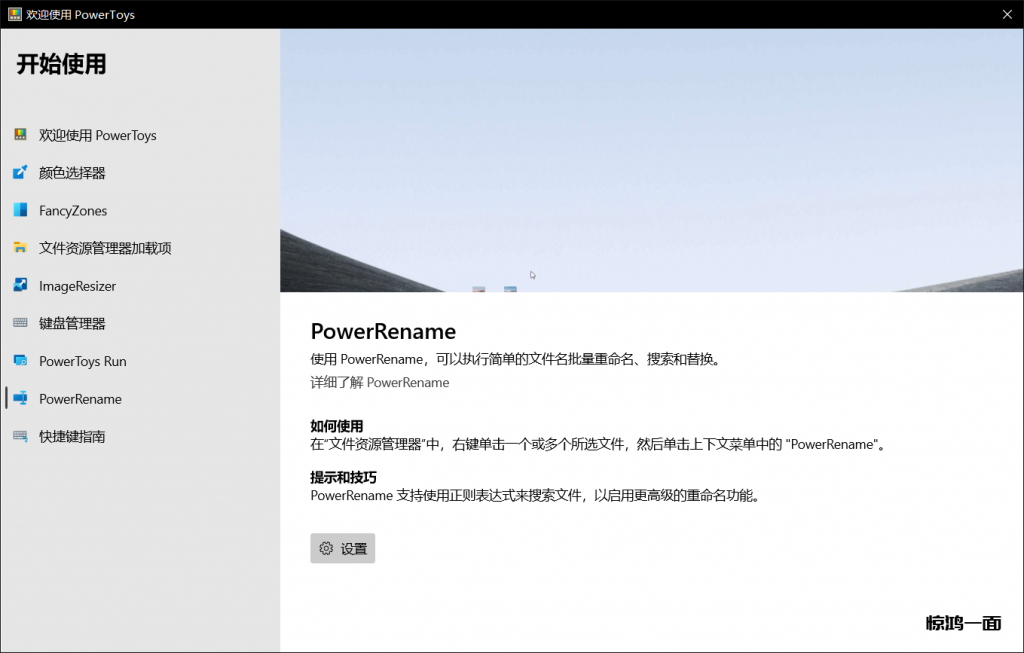Switch to the FancyZones text entry

73,211
